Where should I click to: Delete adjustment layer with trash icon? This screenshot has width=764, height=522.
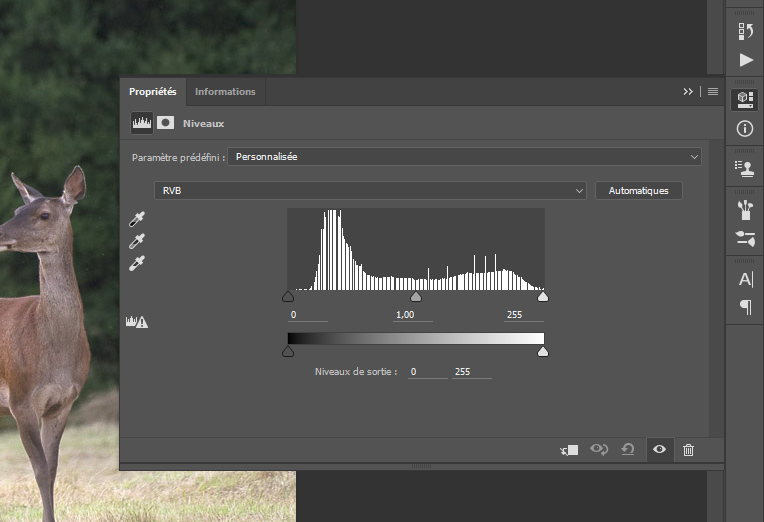[688, 450]
